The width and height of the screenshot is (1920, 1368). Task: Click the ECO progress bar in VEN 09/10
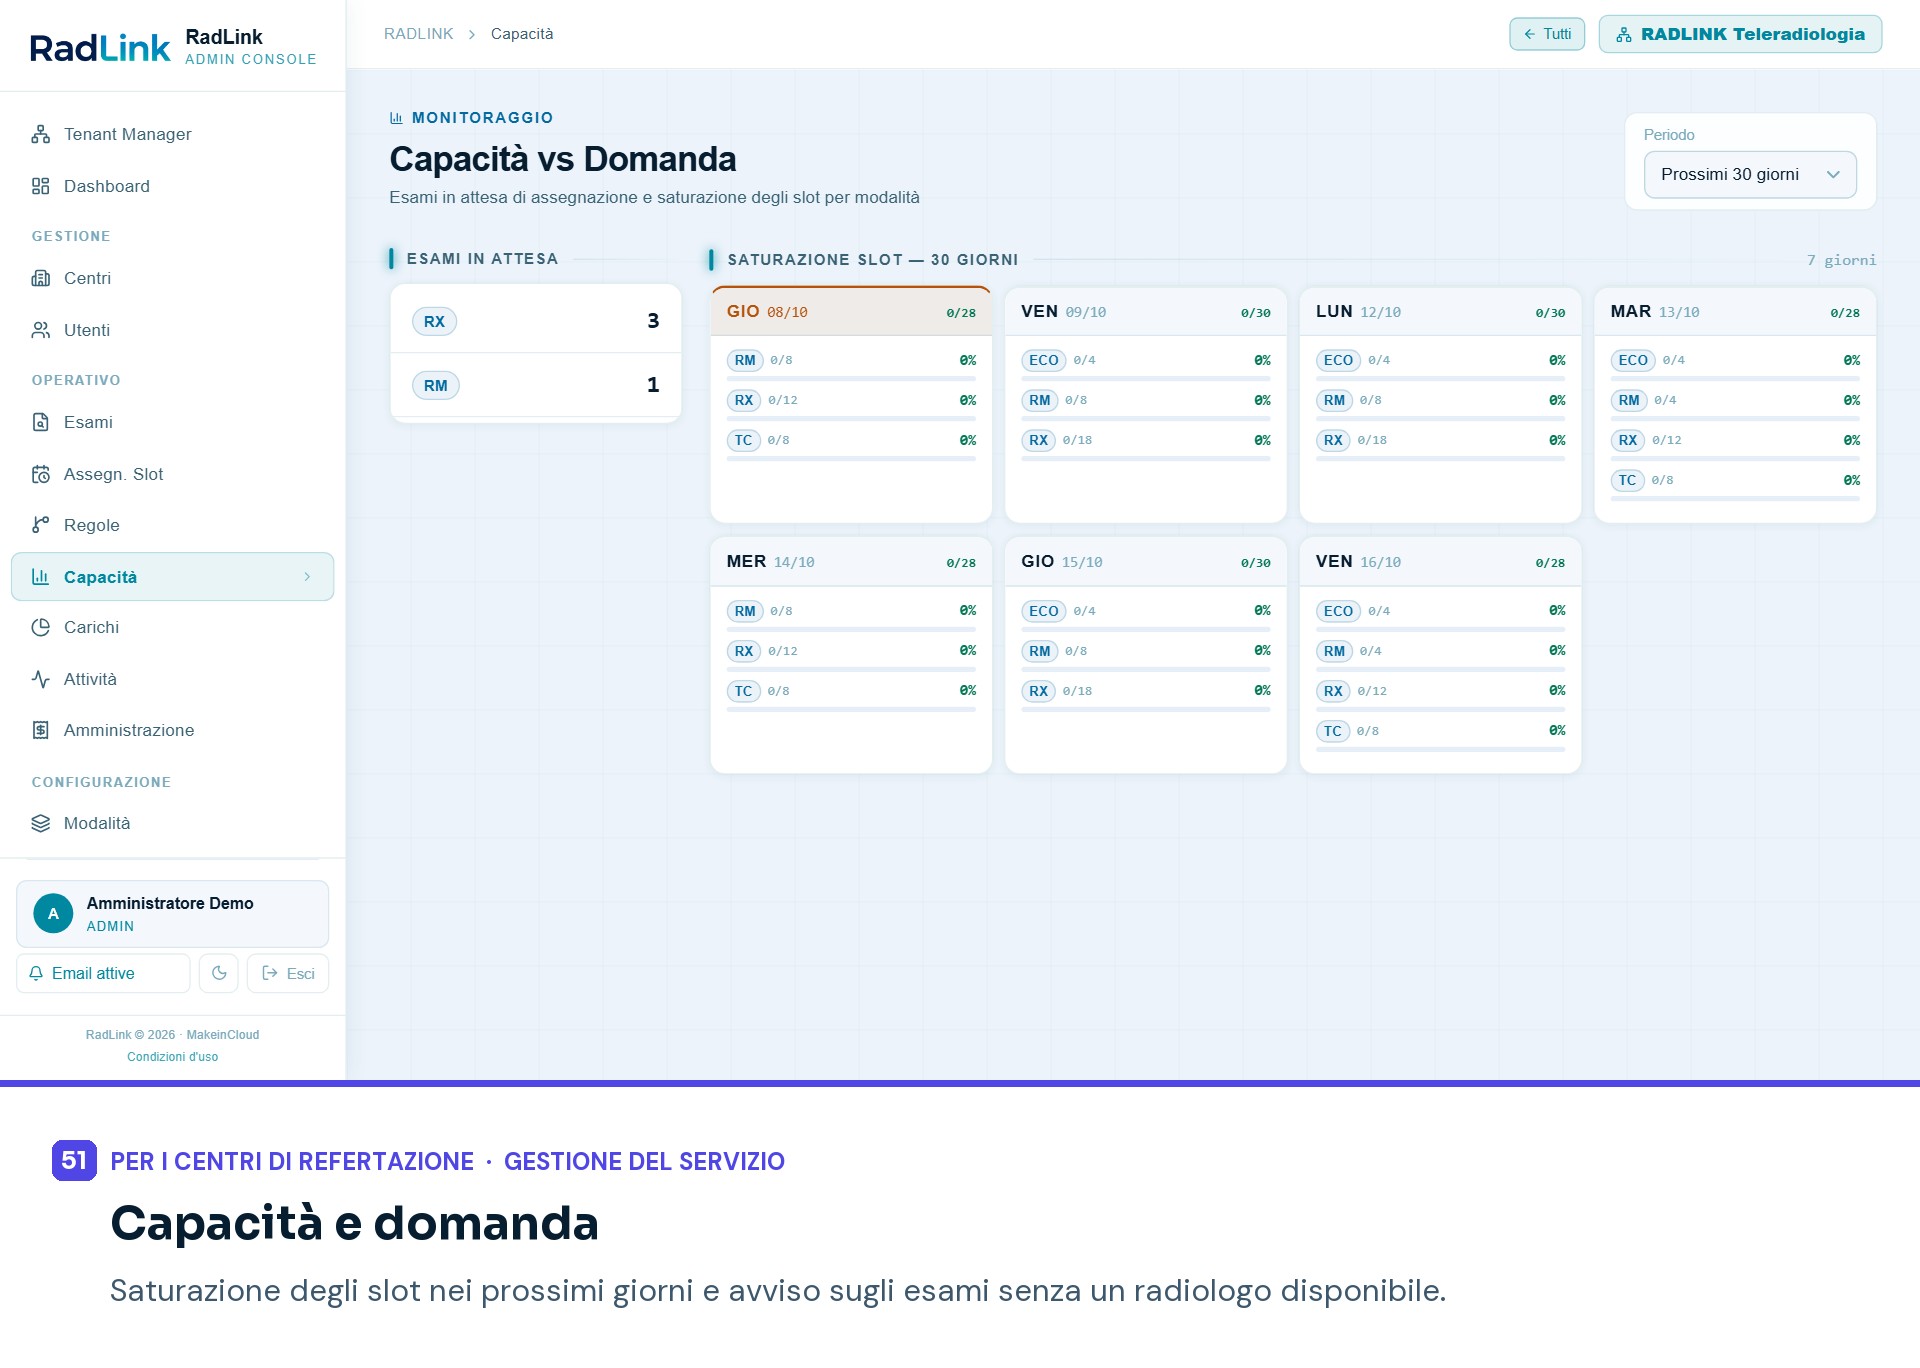[x=1145, y=379]
